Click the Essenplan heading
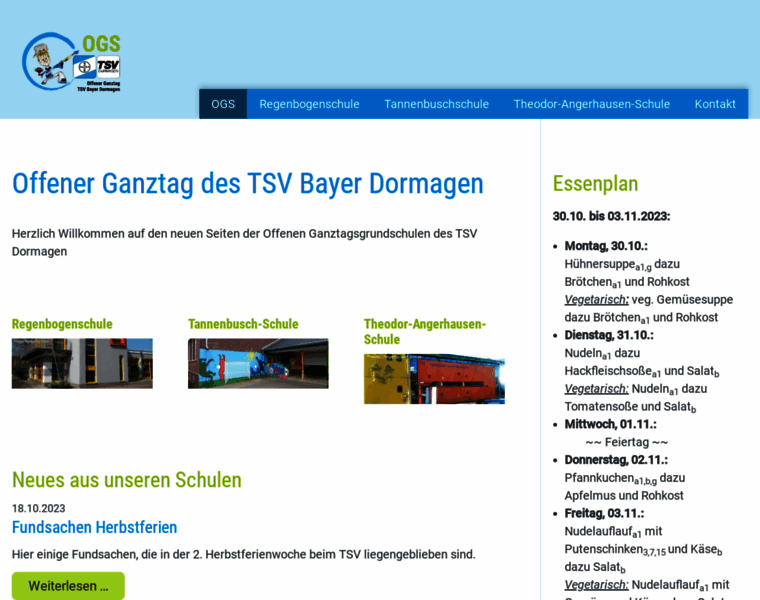The height and width of the screenshot is (600, 760). click(x=595, y=184)
